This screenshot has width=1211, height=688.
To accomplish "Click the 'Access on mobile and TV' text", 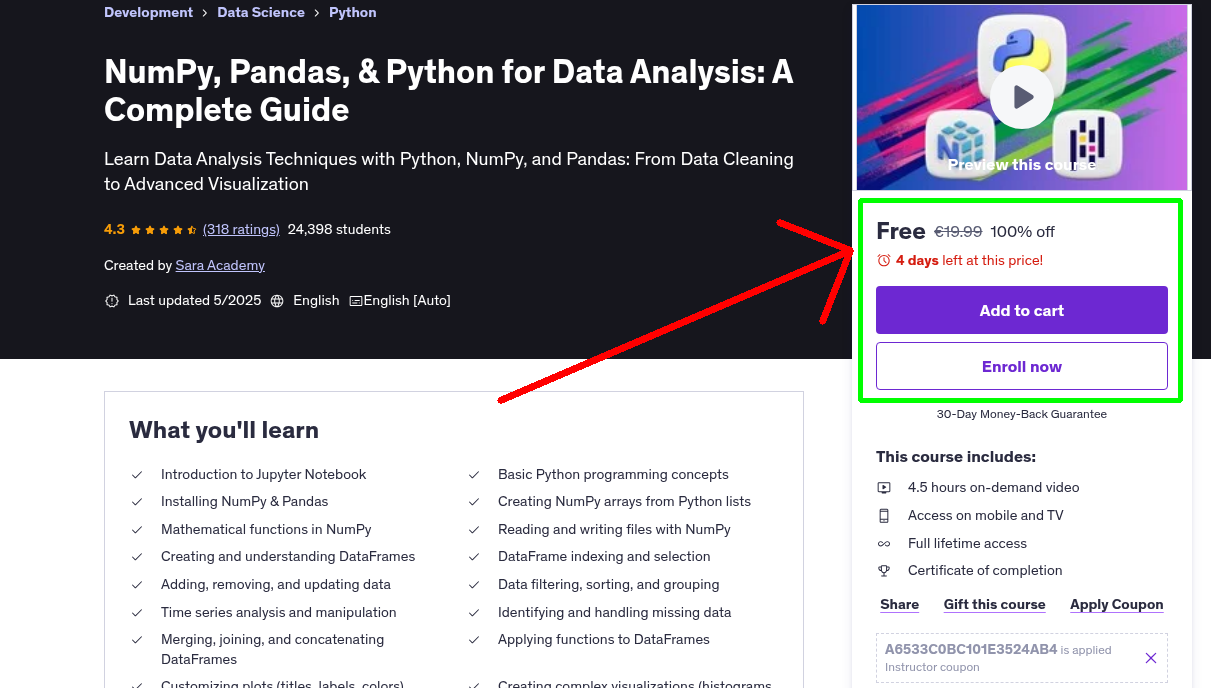I will click(x=986, y=515).
